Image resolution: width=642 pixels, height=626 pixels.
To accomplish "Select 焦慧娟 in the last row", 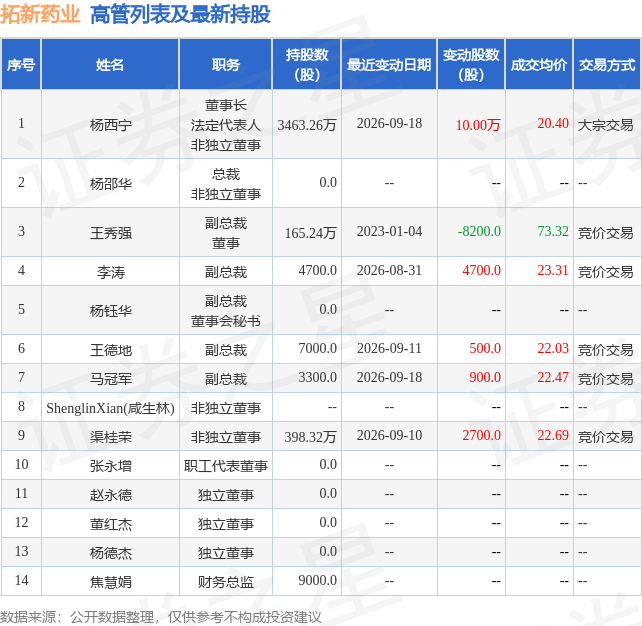I will point(111,582).
